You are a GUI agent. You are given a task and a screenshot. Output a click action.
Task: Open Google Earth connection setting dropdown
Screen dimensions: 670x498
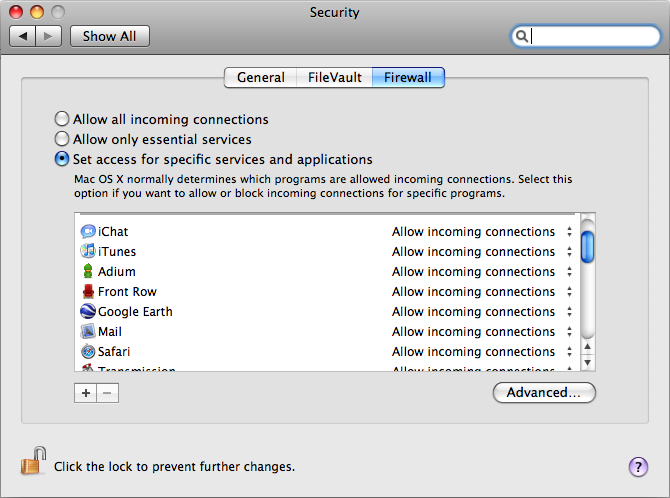coord(482,311)
